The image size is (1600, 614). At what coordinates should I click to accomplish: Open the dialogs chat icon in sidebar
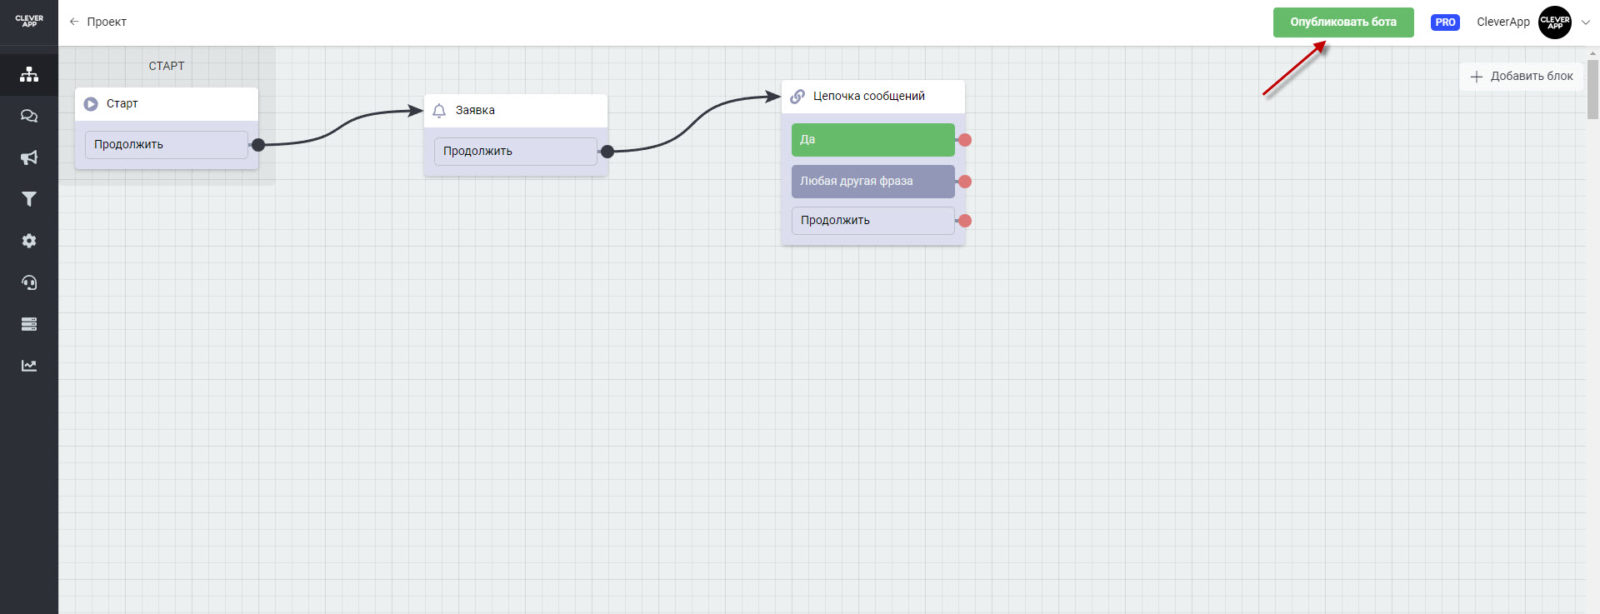coord(29,116)
